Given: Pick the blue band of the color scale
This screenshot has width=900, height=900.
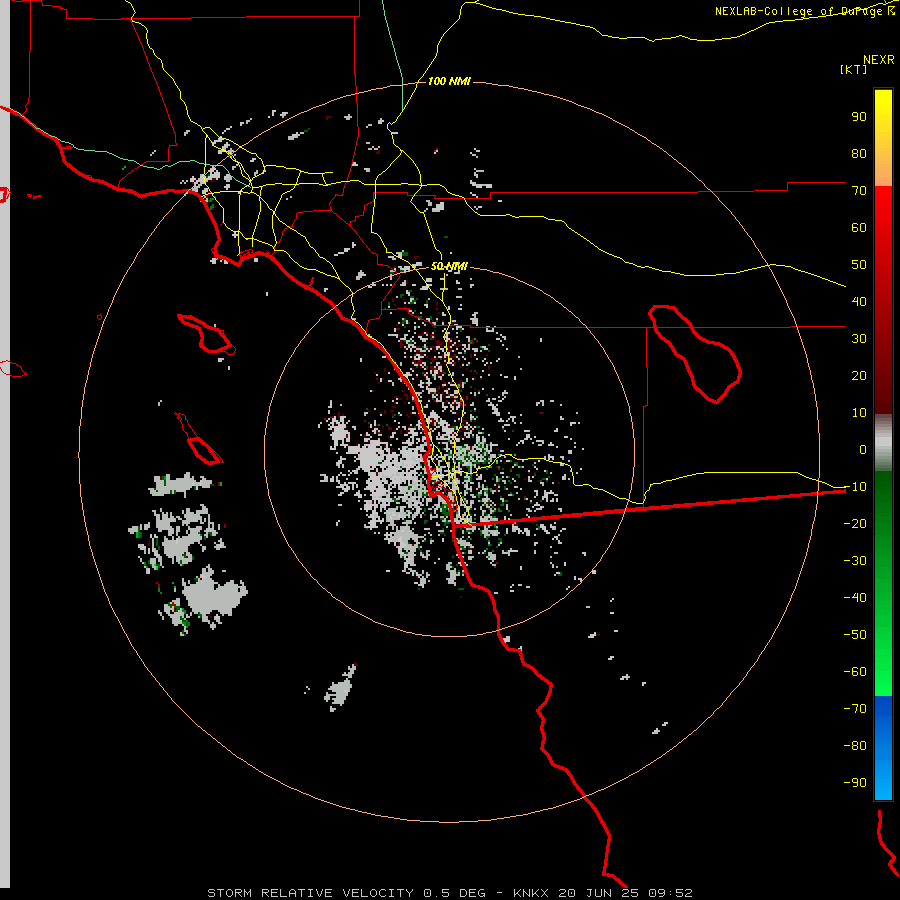Looking at the screenshot, I should click(x=883, y=748).
